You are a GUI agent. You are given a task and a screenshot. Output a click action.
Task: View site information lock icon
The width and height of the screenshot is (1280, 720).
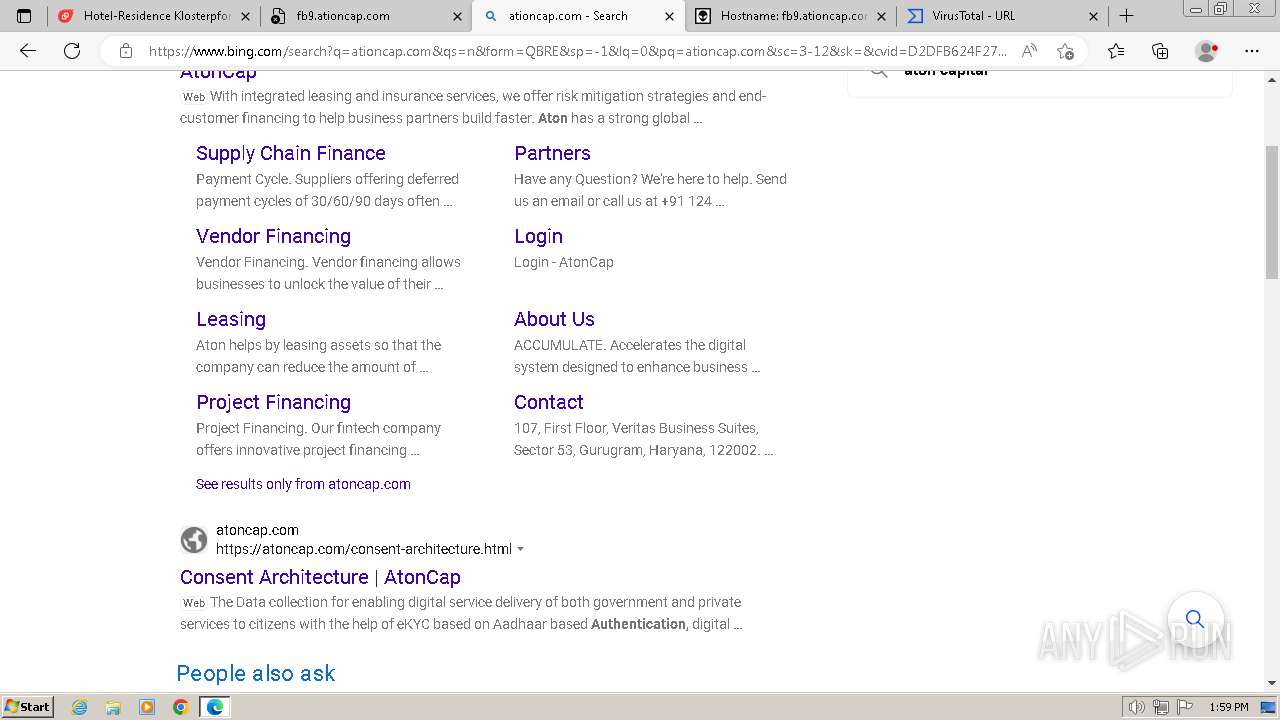[x=125, y=51]
